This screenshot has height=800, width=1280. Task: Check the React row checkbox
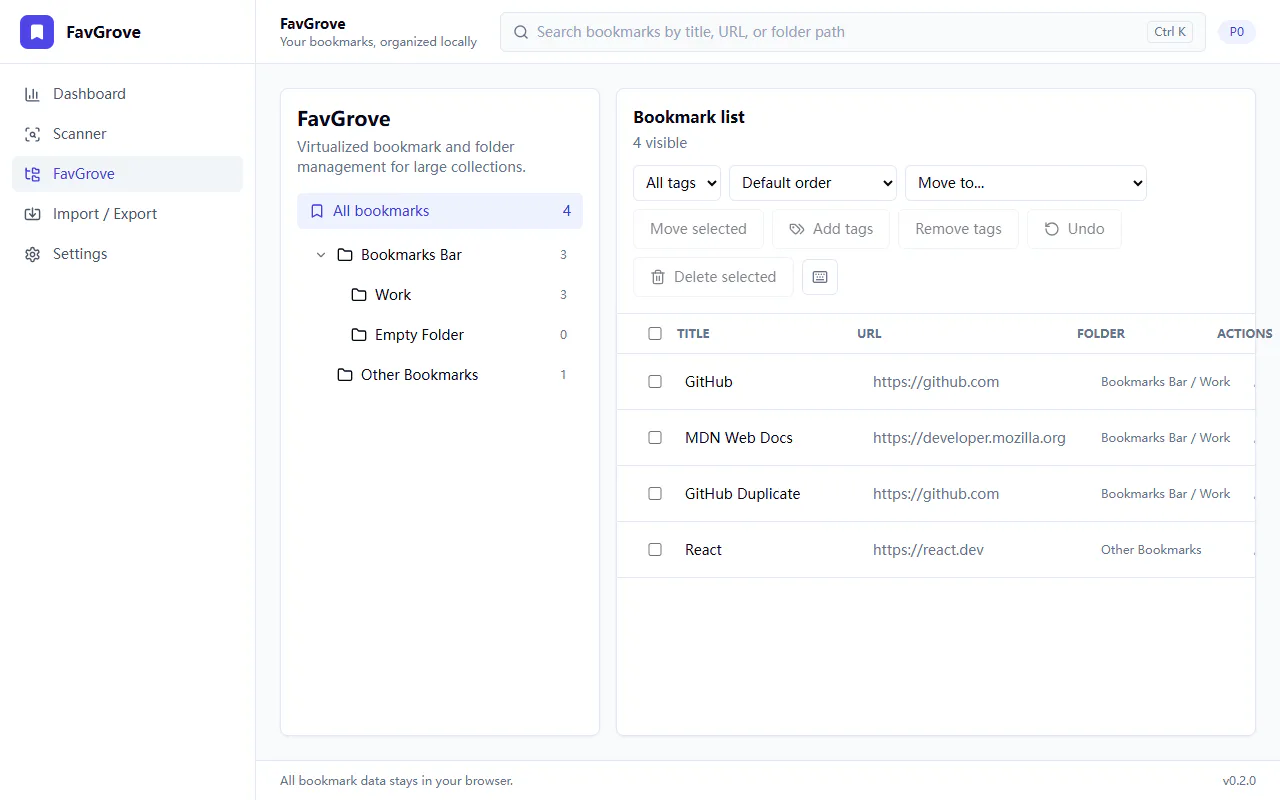655,550
